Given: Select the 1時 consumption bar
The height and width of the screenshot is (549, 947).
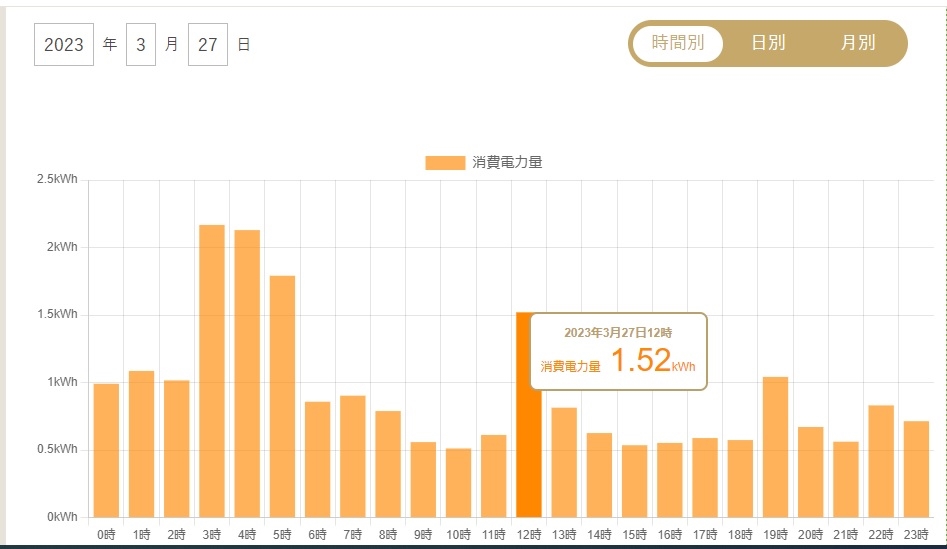Looking at the screenshot, I should (141, 444).
